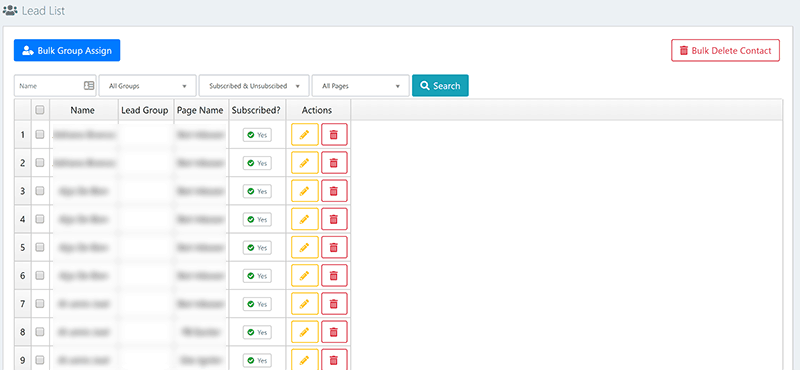This screenshot has width=800, height=370.
Task: Edit lead in row 4 with pencil icon
Action: (305, 219)
